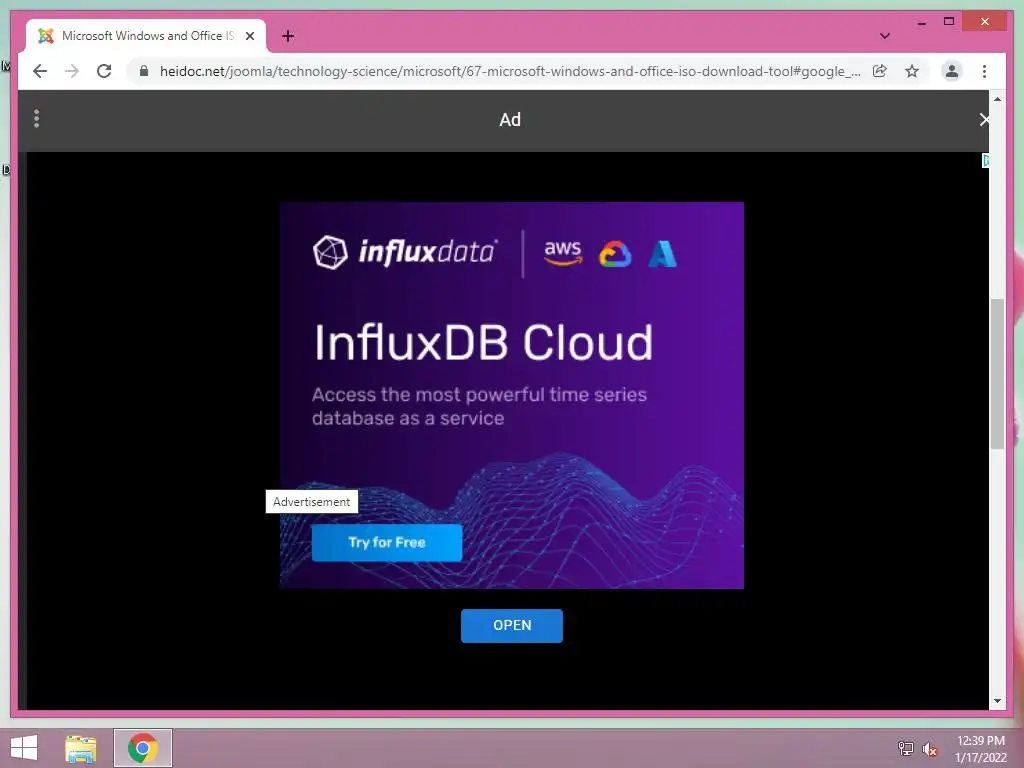1024x768 pixels.
Task: Click 'Access the most powerful time series' text
Action: click(479, 394)
